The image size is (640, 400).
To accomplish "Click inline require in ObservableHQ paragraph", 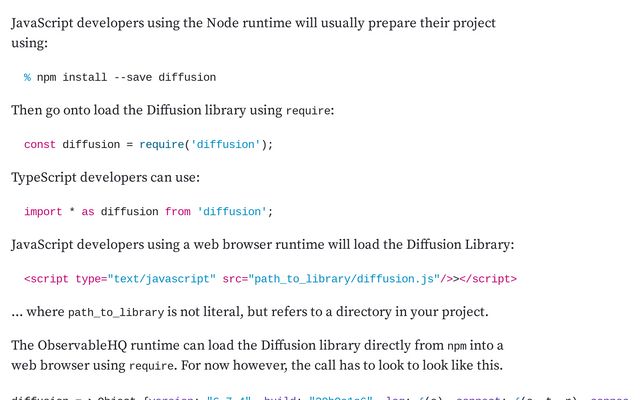I will click(151, 366).
